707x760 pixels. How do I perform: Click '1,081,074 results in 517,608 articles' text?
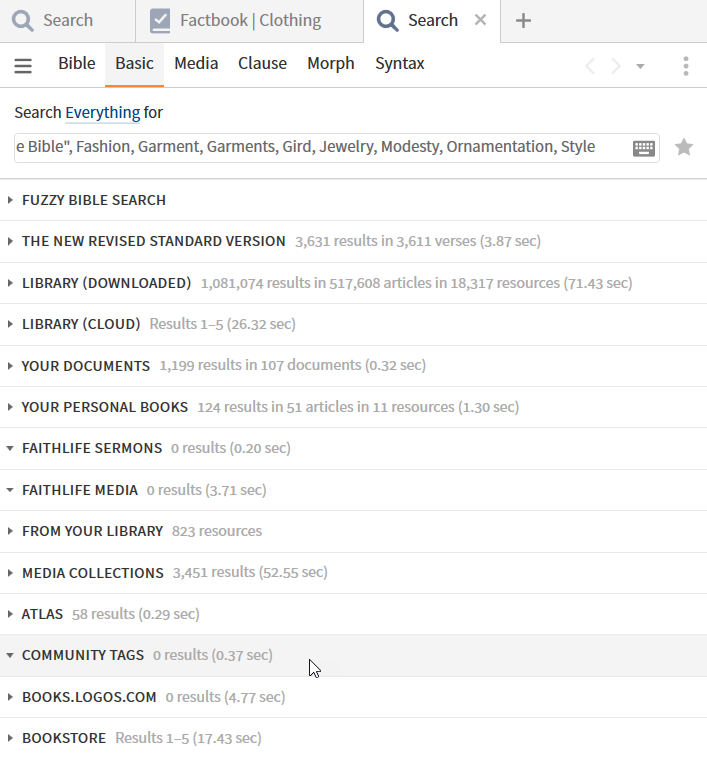(x=323, y=283)
